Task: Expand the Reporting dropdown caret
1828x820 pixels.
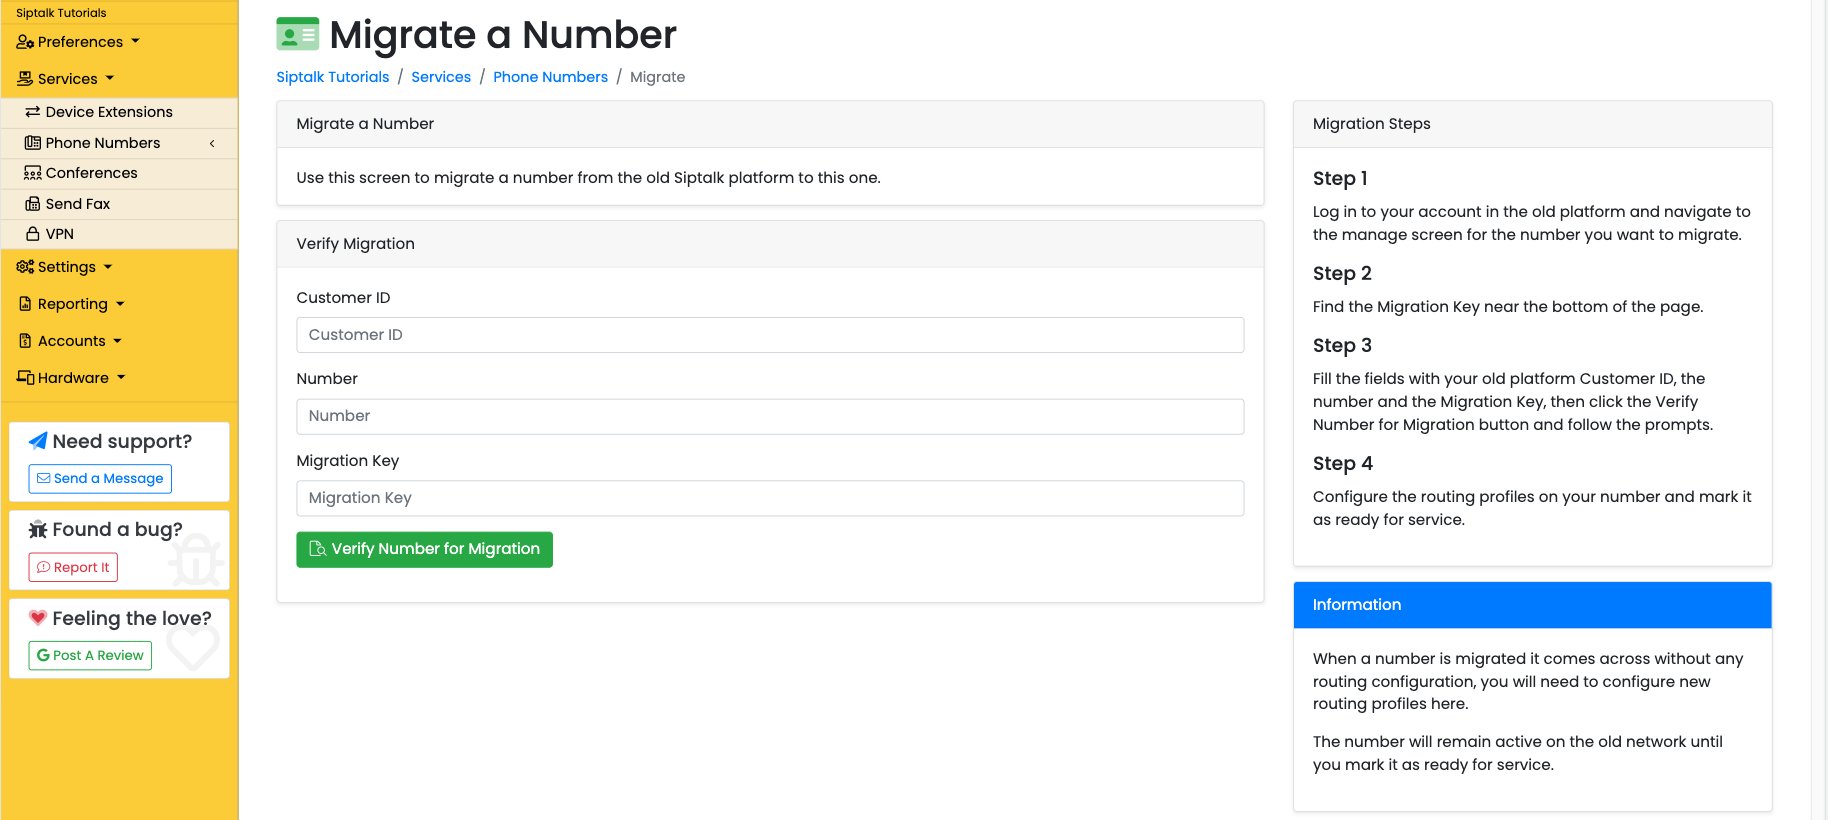Action: (x=120, y=304)
